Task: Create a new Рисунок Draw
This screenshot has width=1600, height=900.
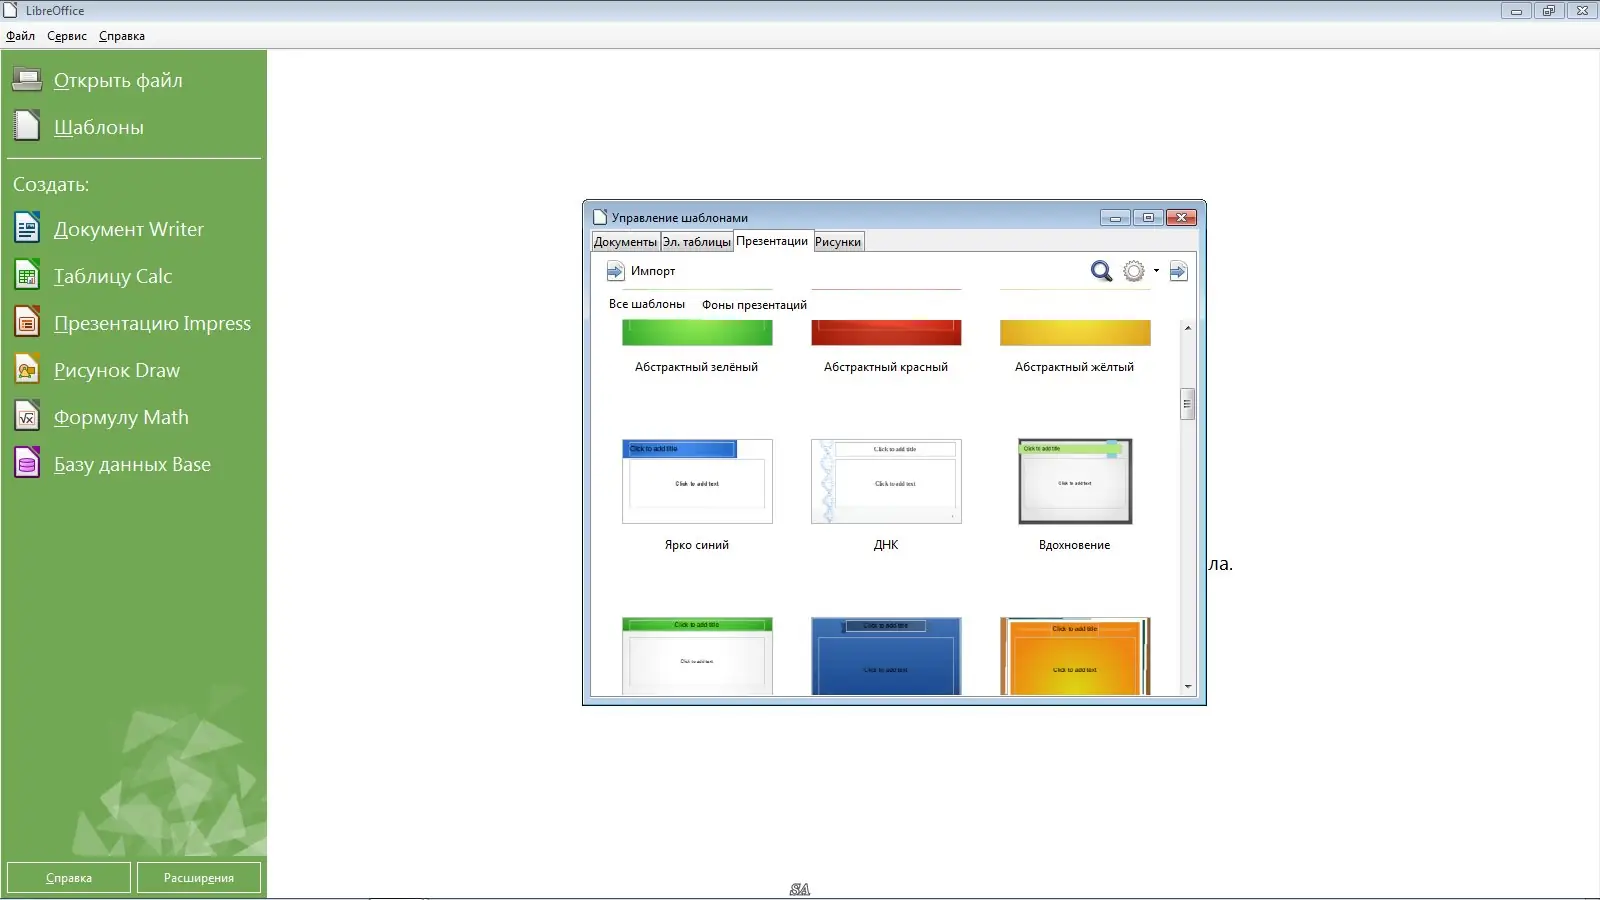Action: pos(117,370)
